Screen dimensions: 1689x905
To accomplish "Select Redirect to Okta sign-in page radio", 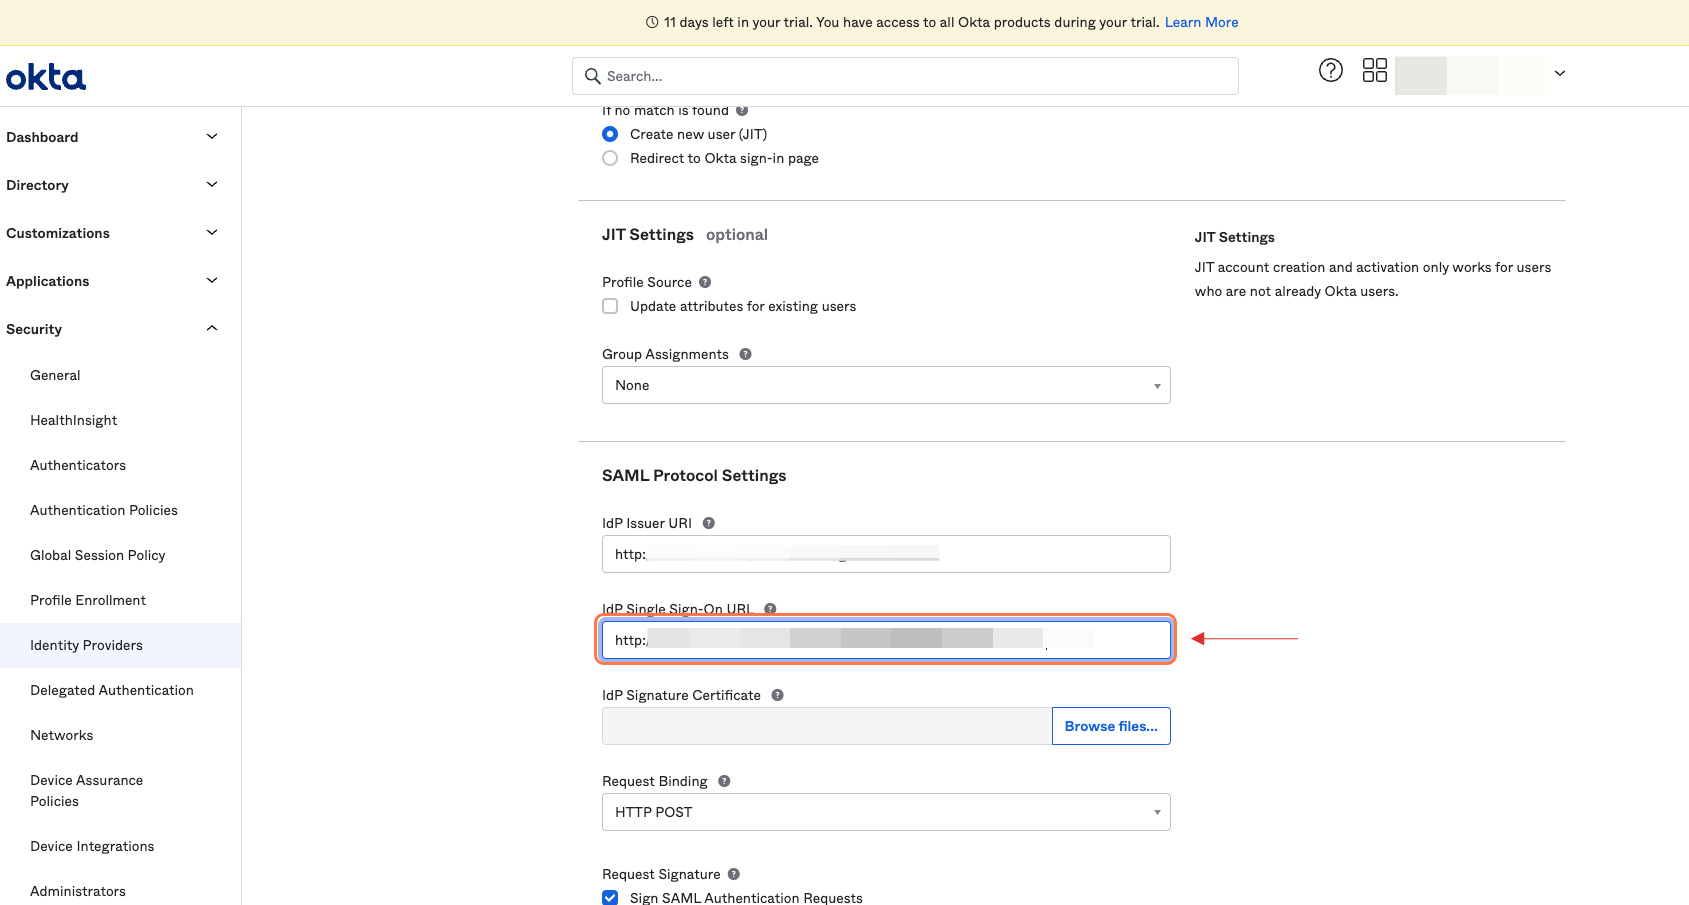I will (610, 158).
